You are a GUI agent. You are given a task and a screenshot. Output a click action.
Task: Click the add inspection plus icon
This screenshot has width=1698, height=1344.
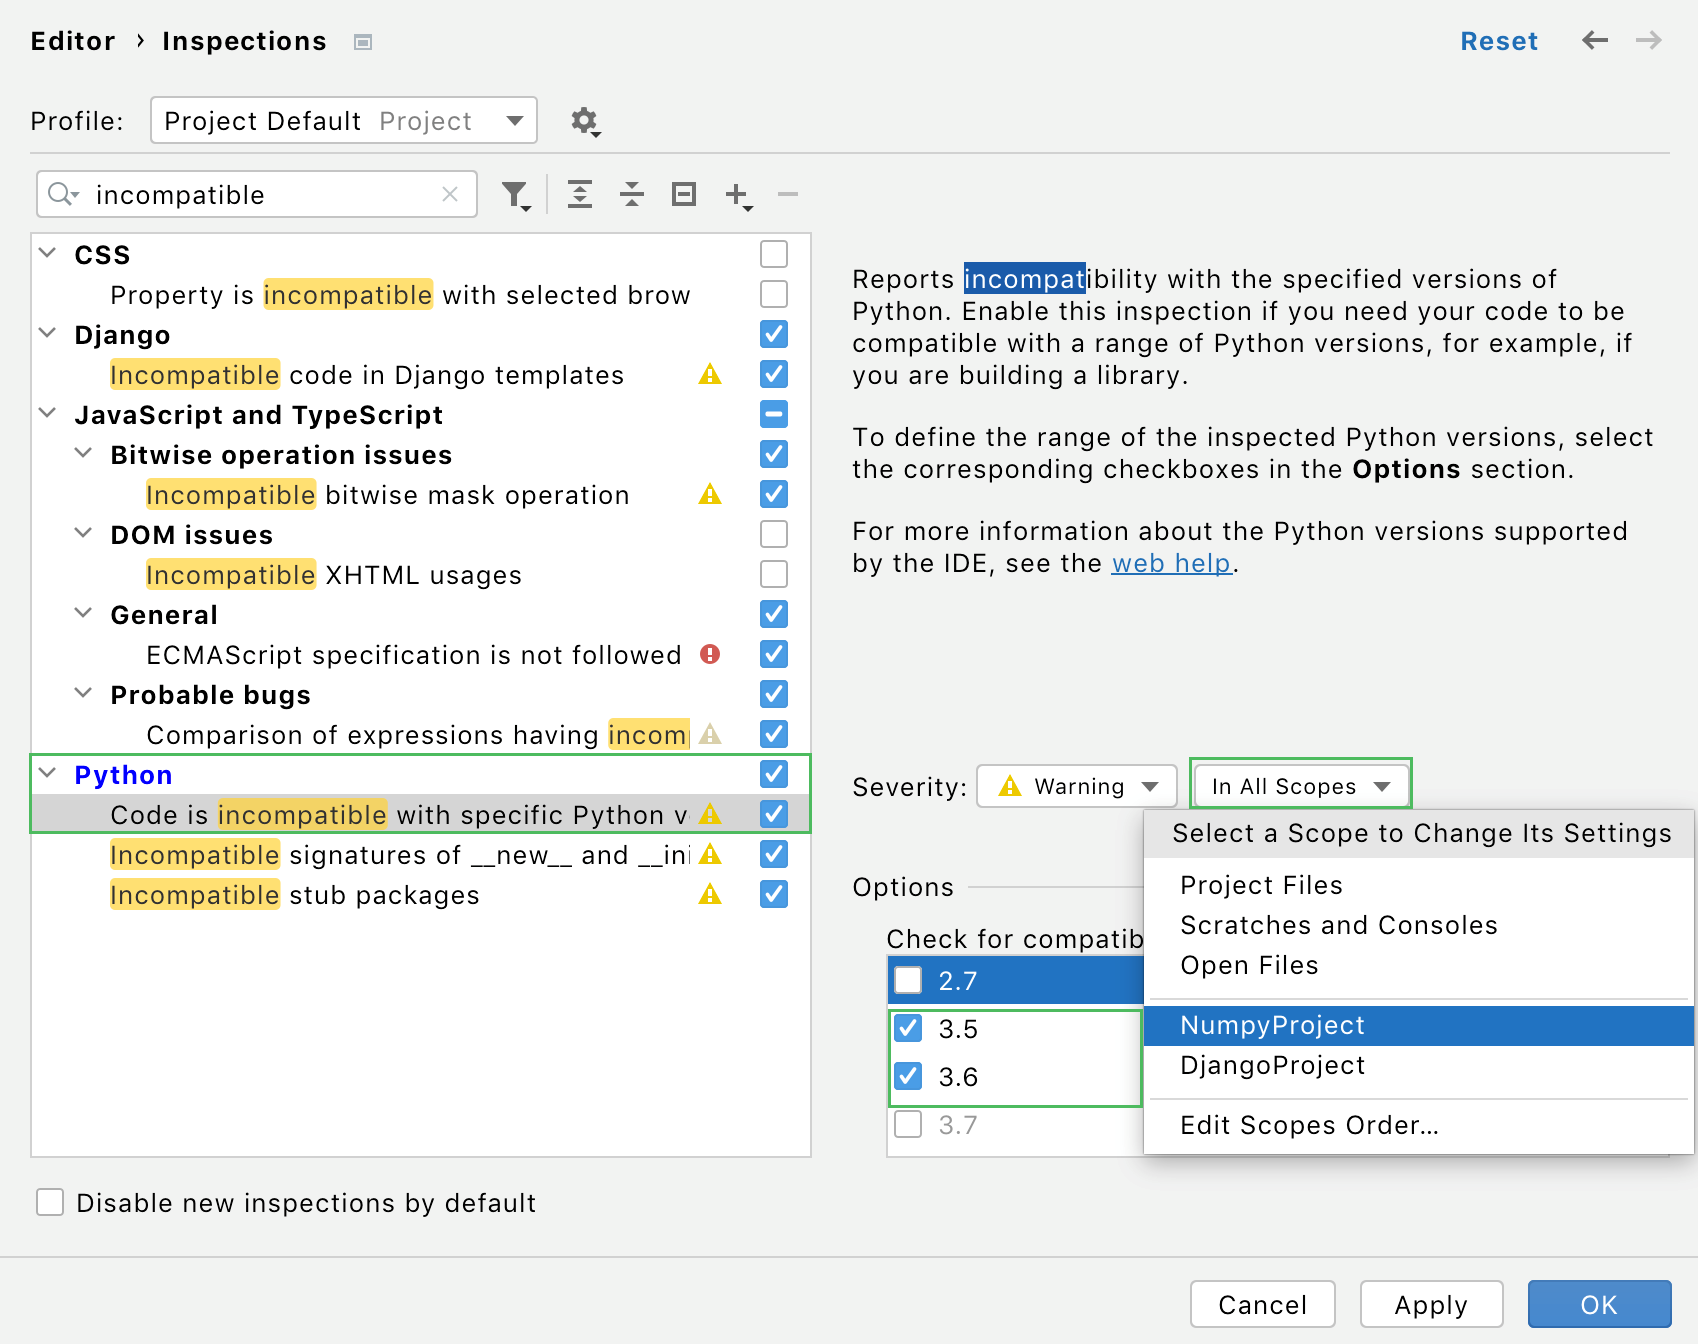click(x=736, y=194)
